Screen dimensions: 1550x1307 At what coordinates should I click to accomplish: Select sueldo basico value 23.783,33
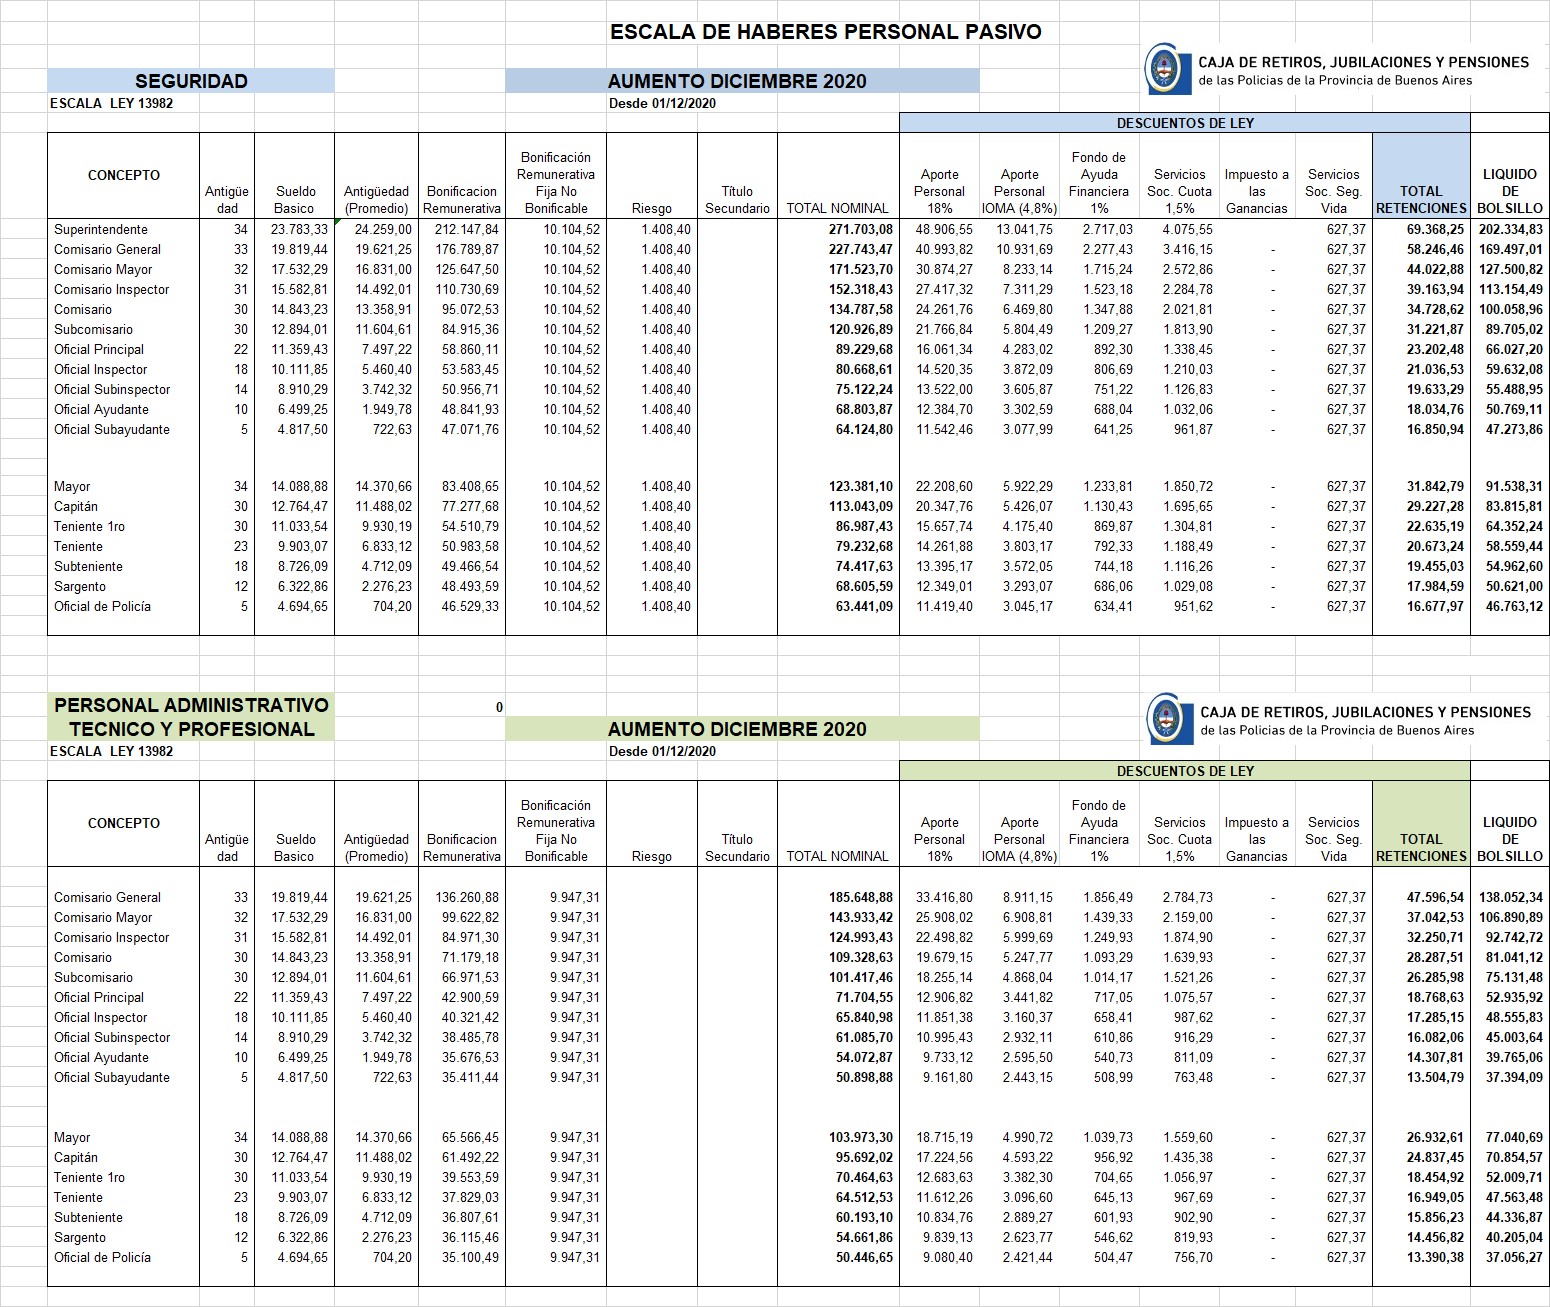pyautogui.click(x=299, y=230)
